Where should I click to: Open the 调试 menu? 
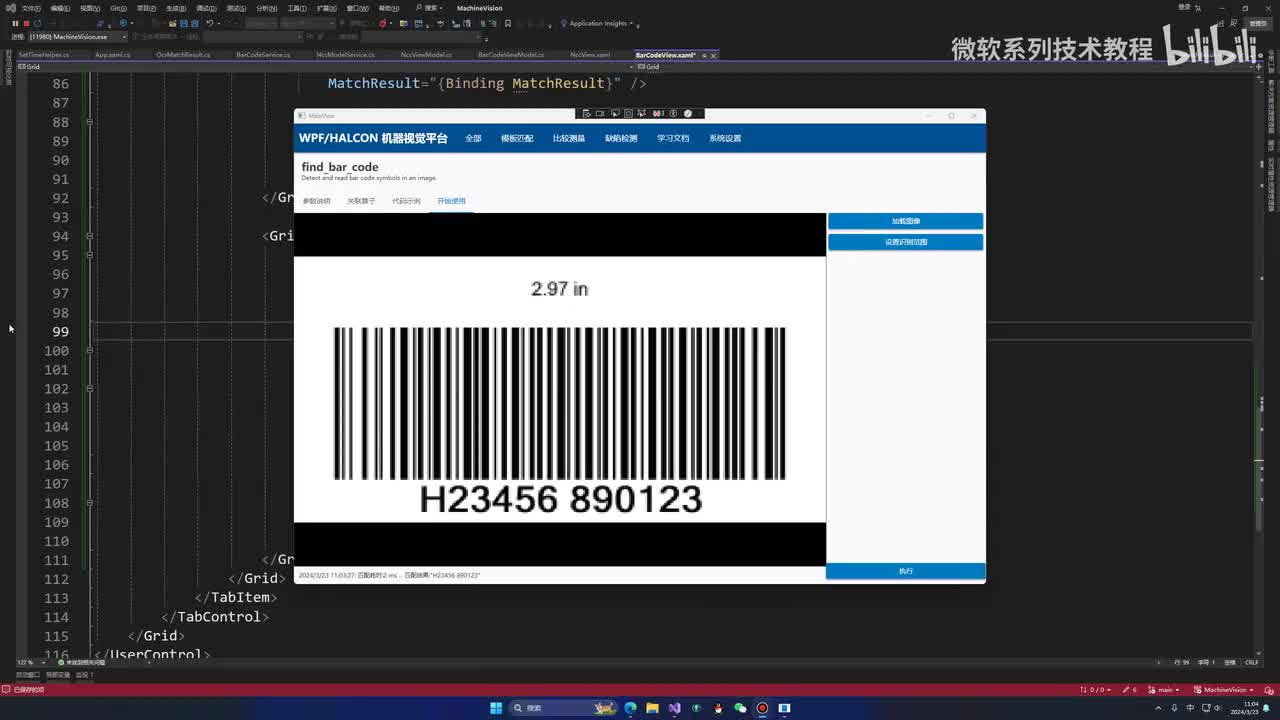[x=206, y=8]
